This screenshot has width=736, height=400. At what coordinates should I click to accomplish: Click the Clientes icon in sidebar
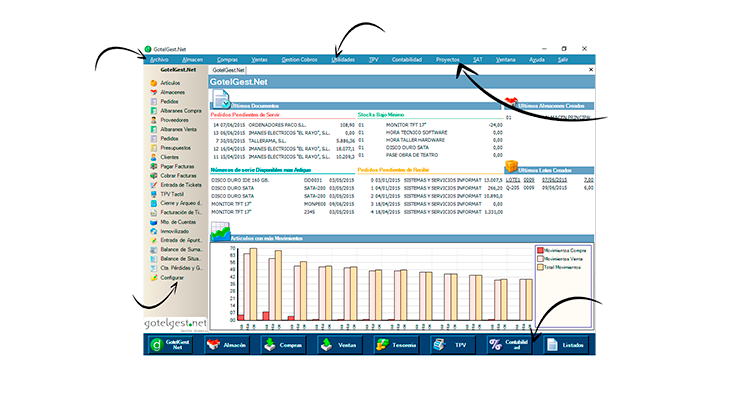tap(153, 157)
